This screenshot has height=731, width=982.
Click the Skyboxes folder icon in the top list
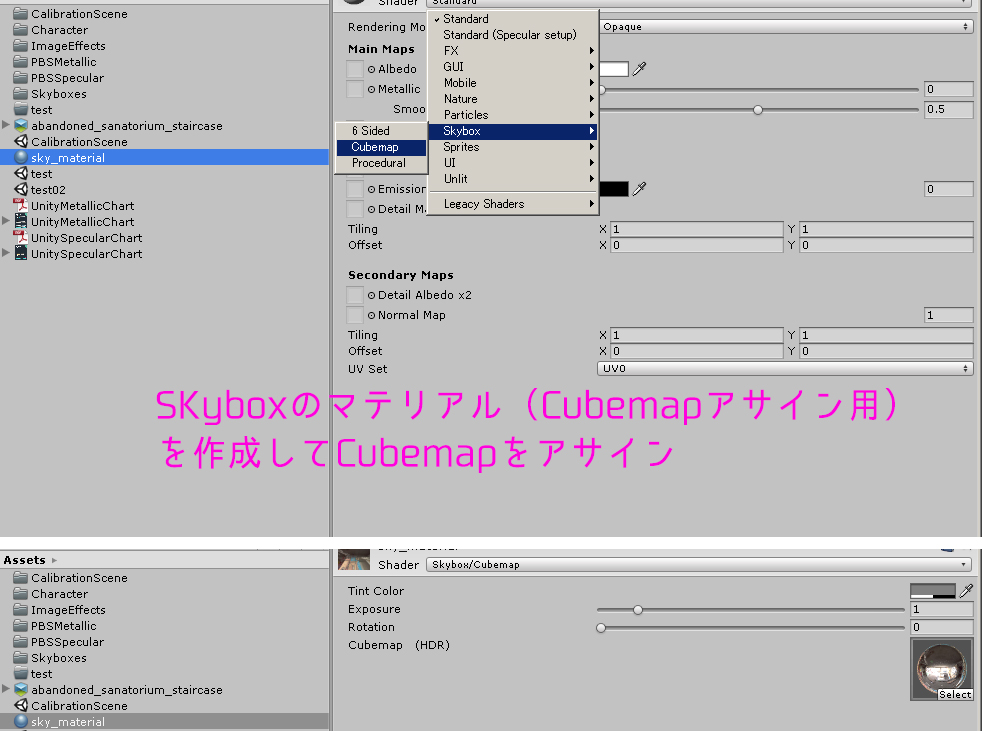pos(21,94)
